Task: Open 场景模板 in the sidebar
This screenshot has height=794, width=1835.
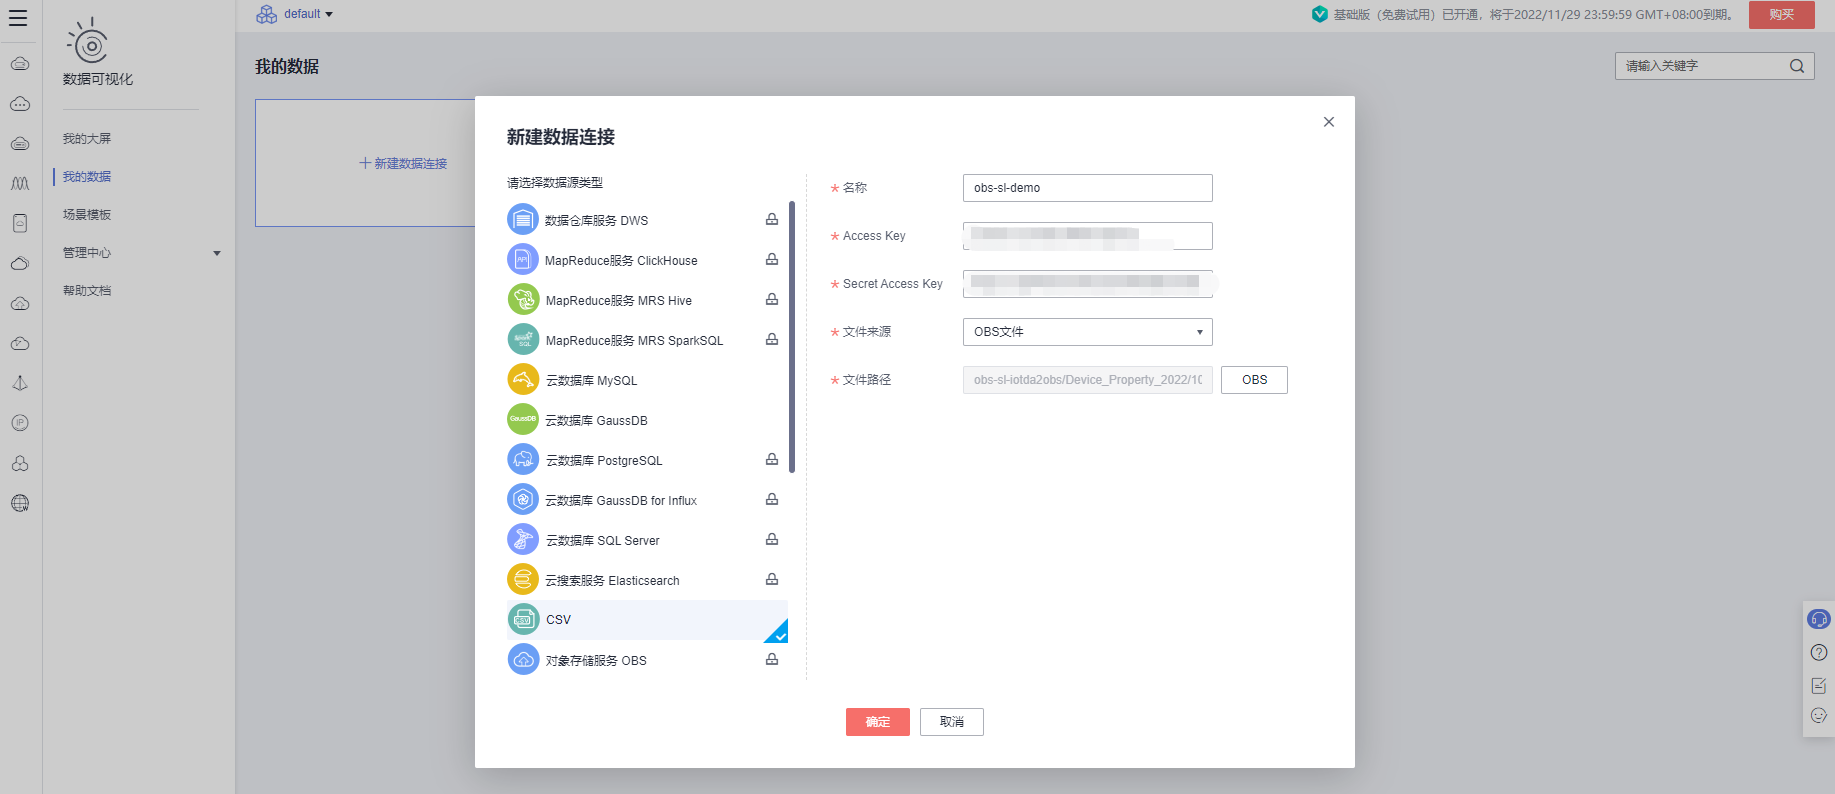Action: (87, 215)
